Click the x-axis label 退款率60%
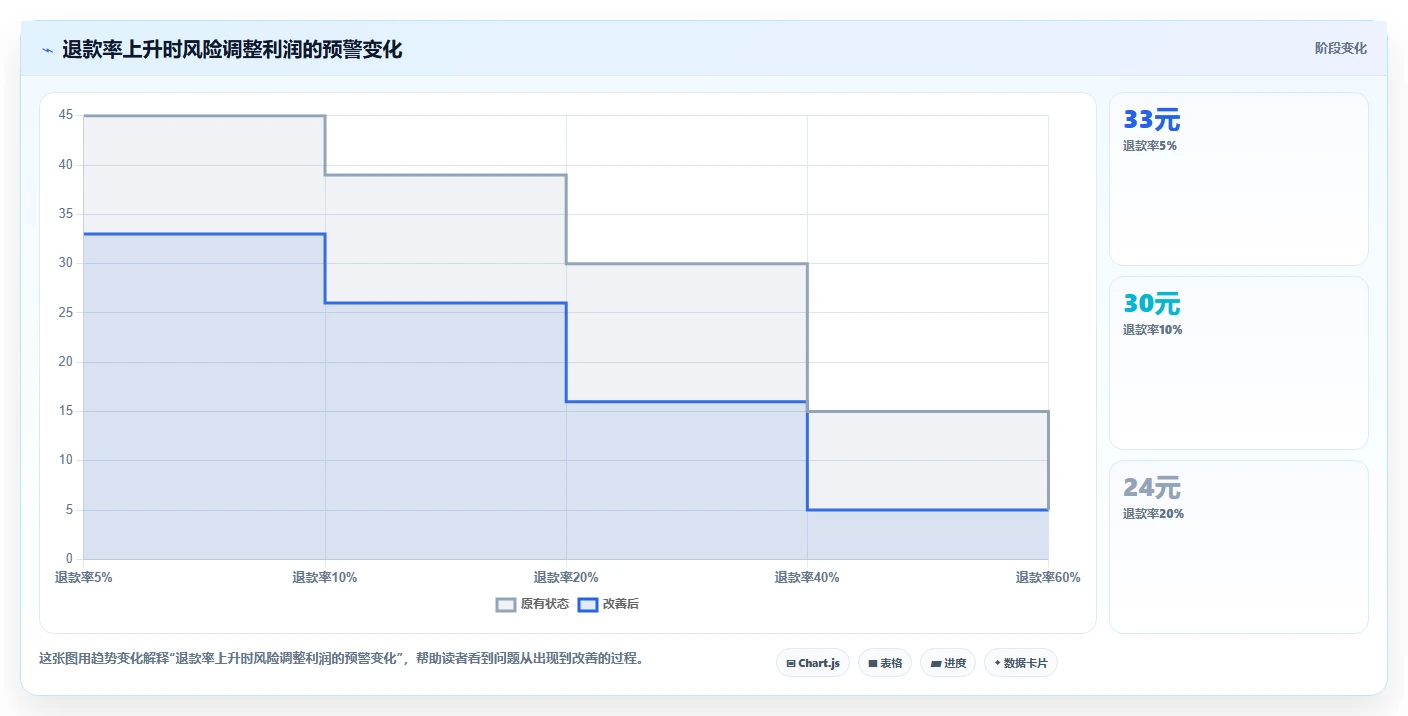Screen dimensions: 1408x716 (x=1048, y=577)
